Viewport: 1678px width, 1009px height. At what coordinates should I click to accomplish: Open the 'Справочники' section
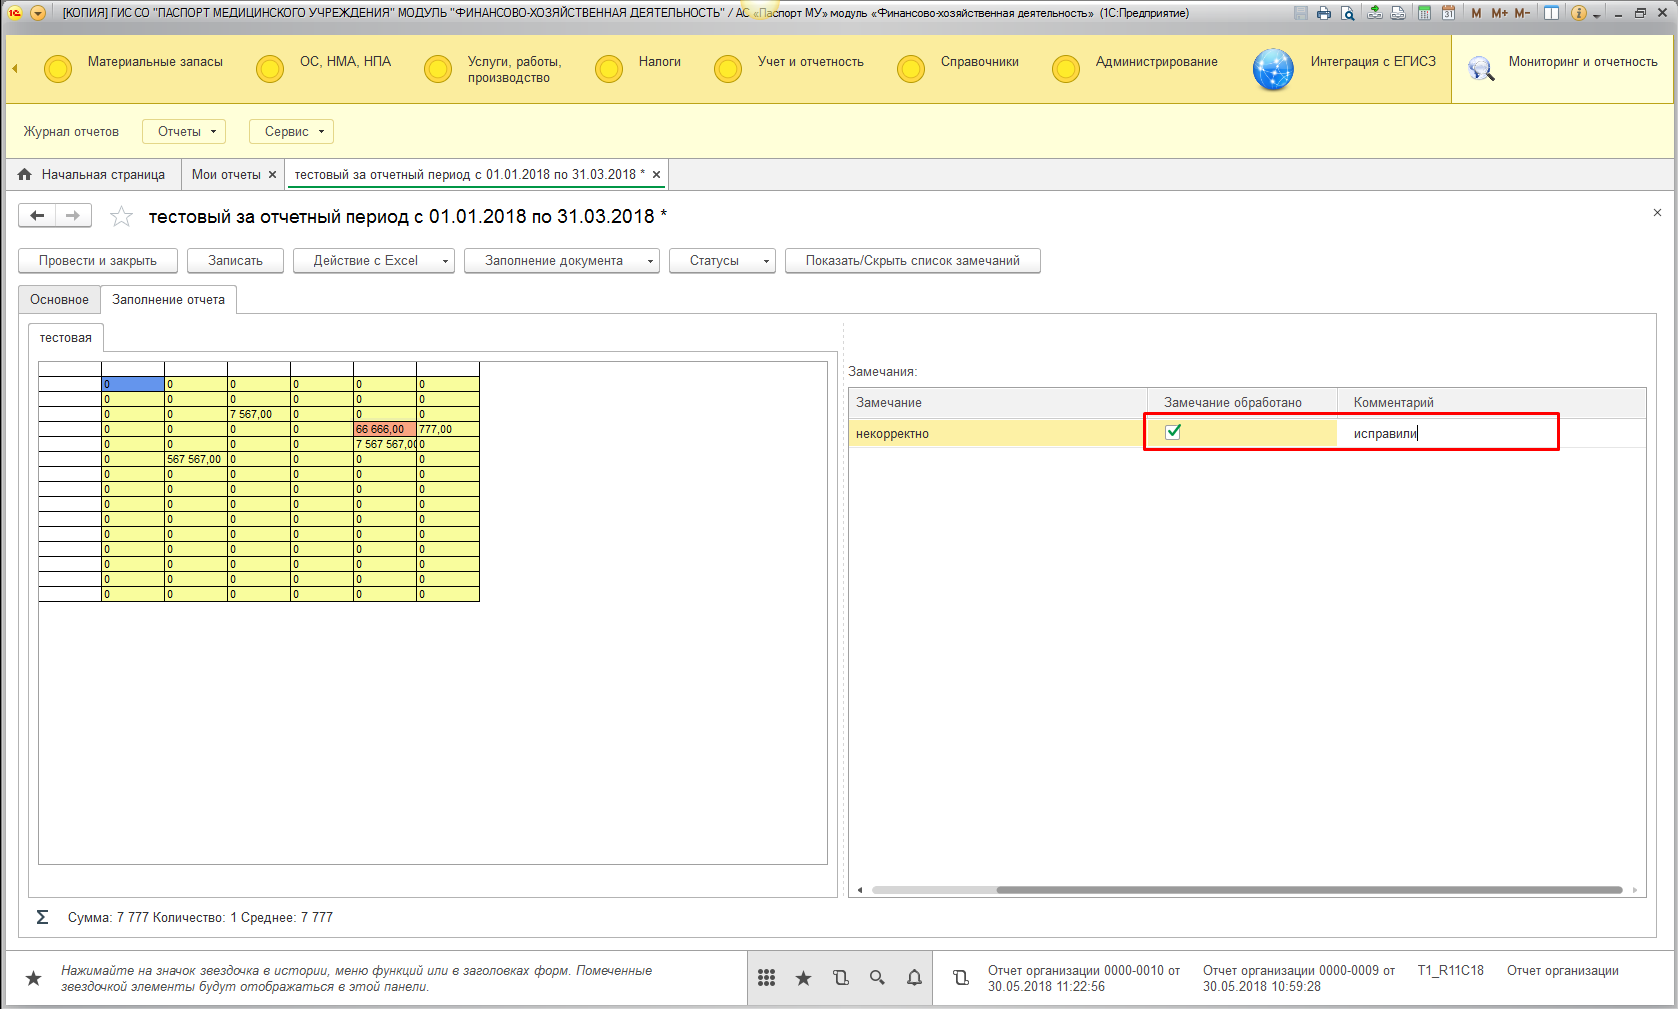[x=979, y=62]
